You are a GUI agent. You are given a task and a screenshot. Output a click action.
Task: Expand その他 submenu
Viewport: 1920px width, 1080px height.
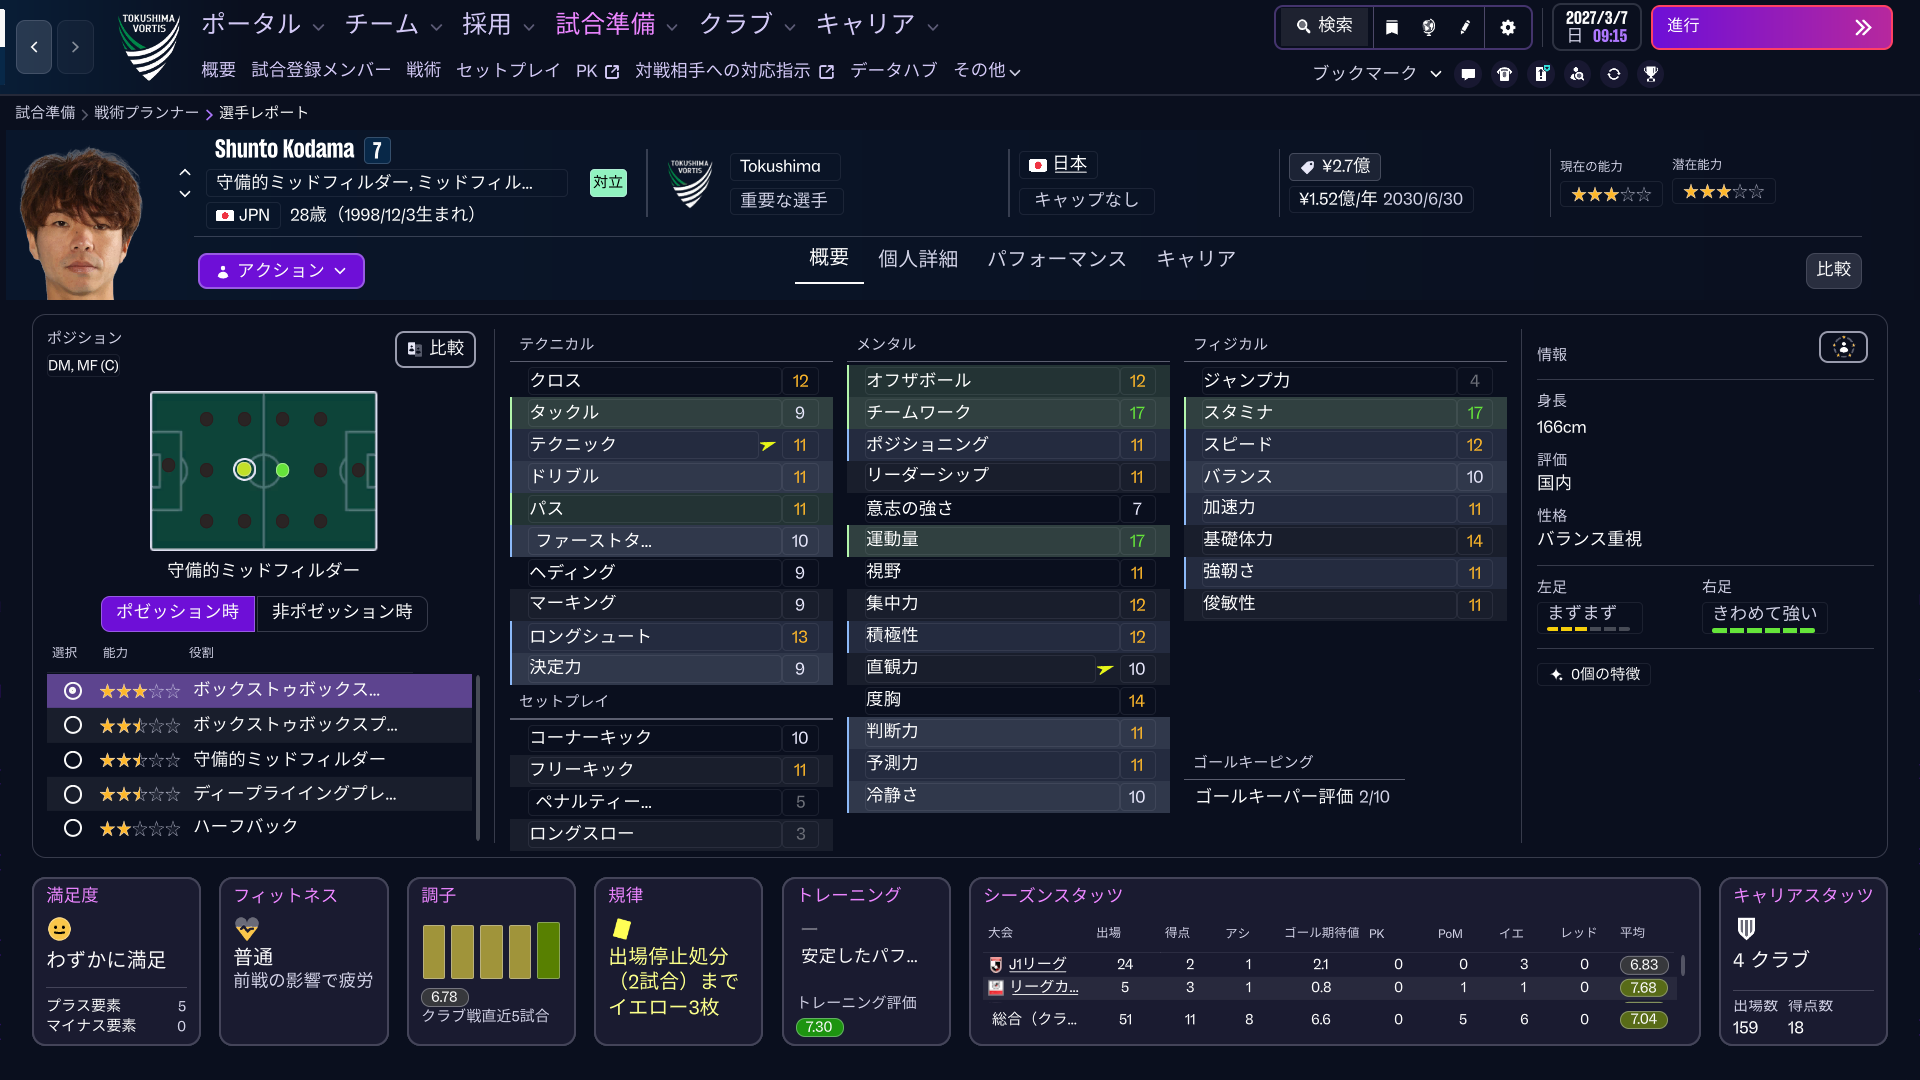coord(986,70)
